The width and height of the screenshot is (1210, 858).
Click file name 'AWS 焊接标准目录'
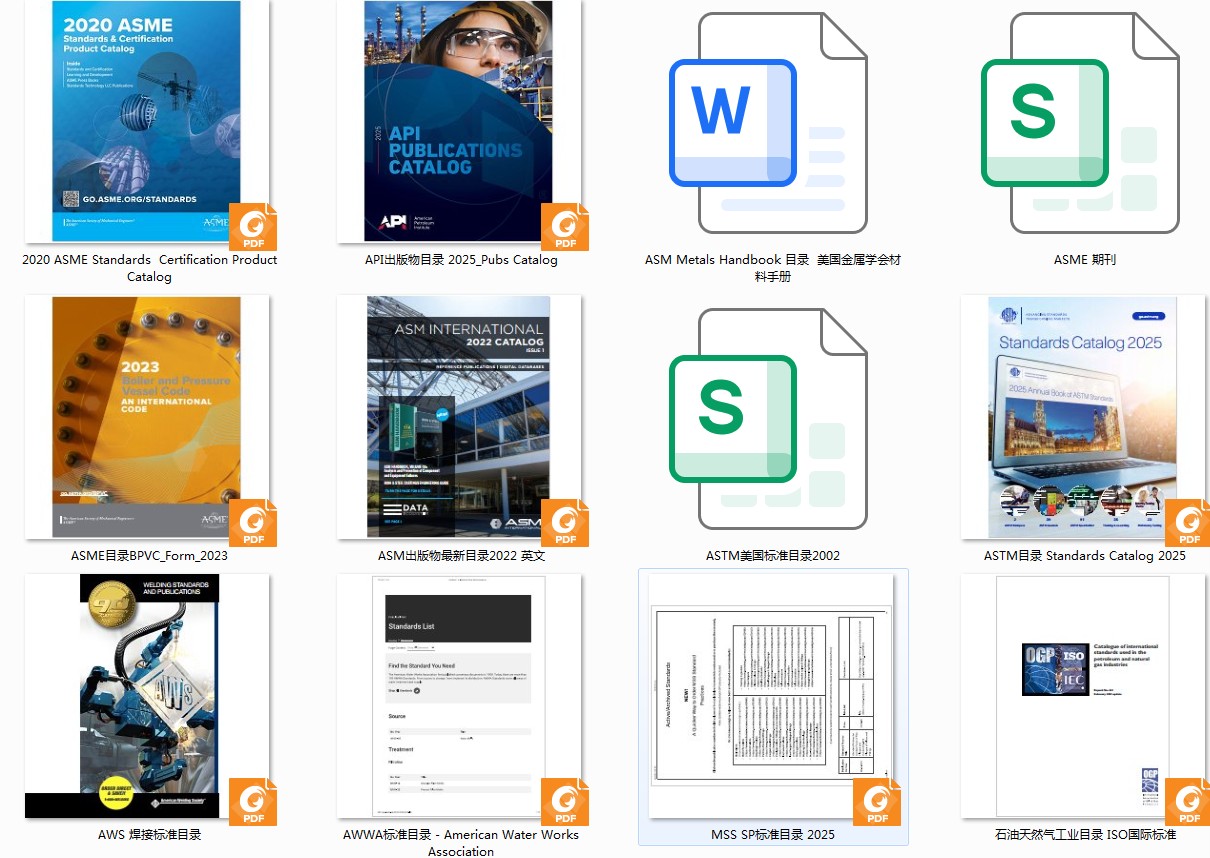149,834
